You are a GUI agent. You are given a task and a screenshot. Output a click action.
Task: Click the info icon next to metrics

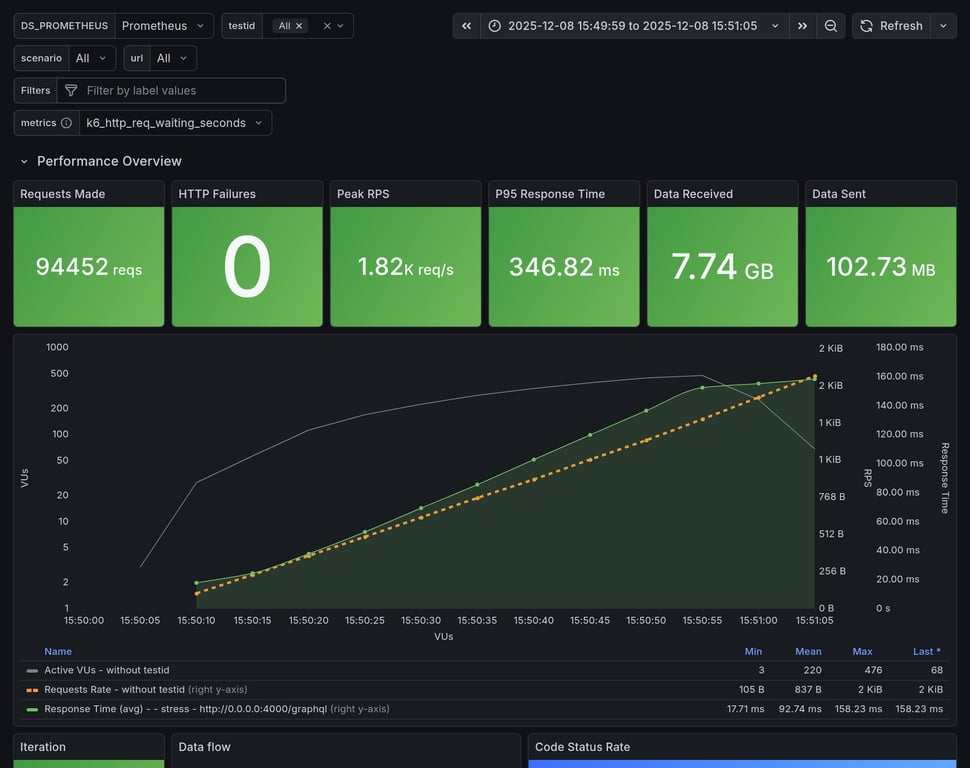pos(68,122)
